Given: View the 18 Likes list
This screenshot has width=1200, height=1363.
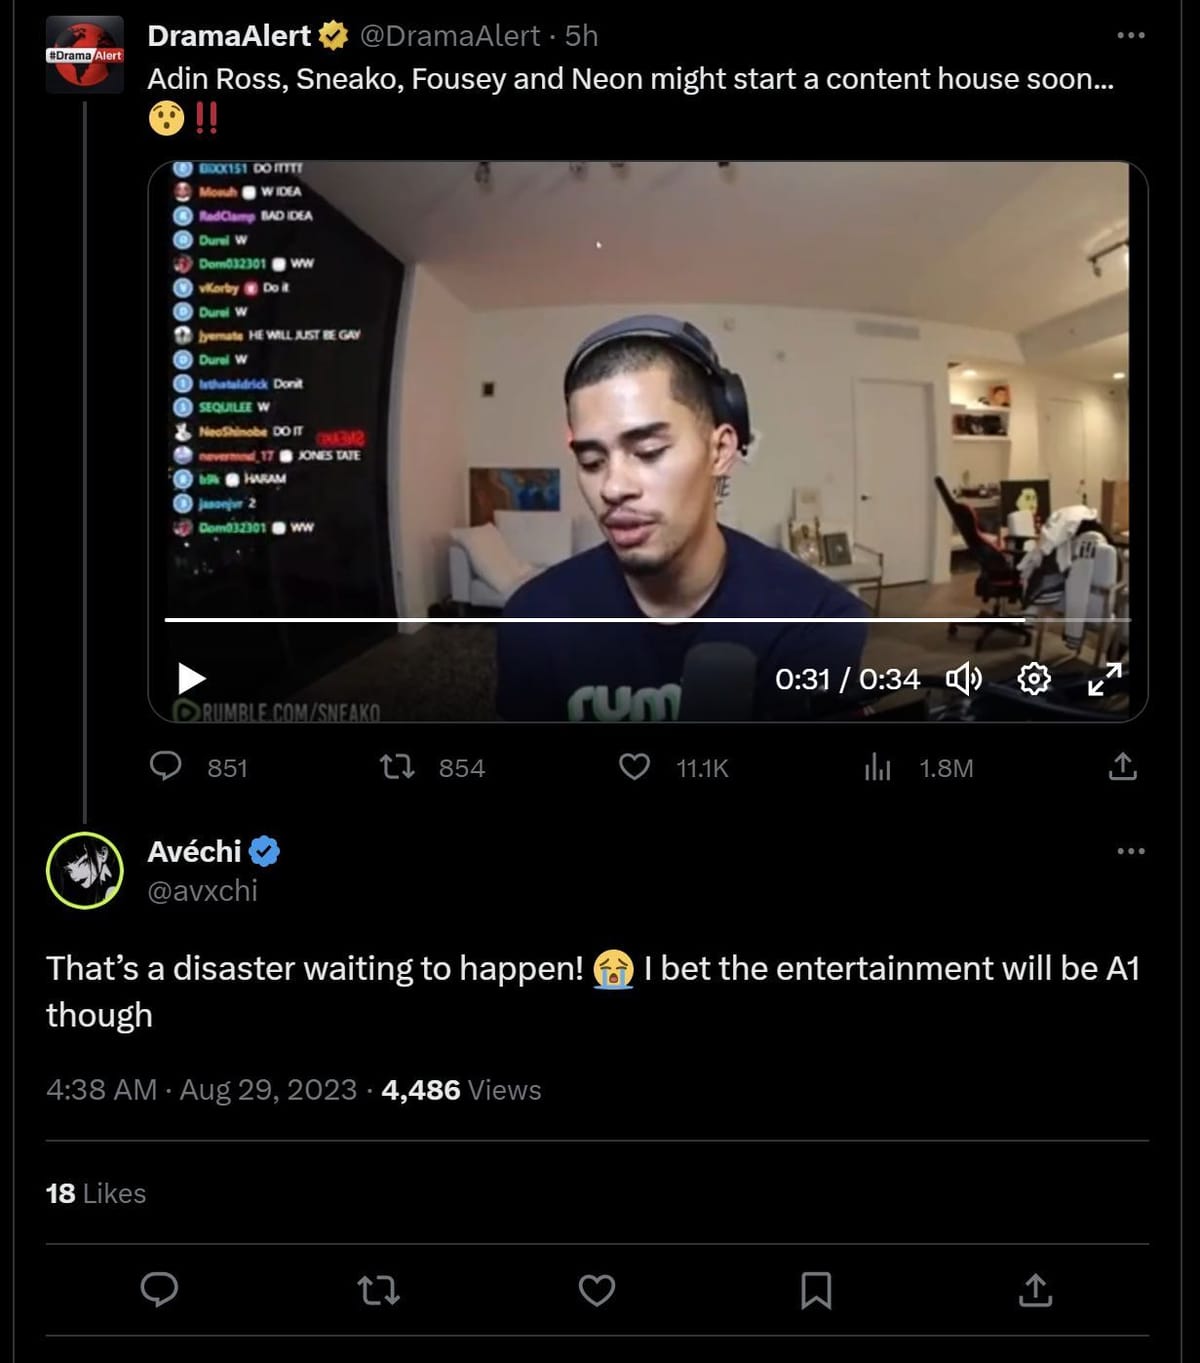Looking at the screenshot, I should (93, 1193).
